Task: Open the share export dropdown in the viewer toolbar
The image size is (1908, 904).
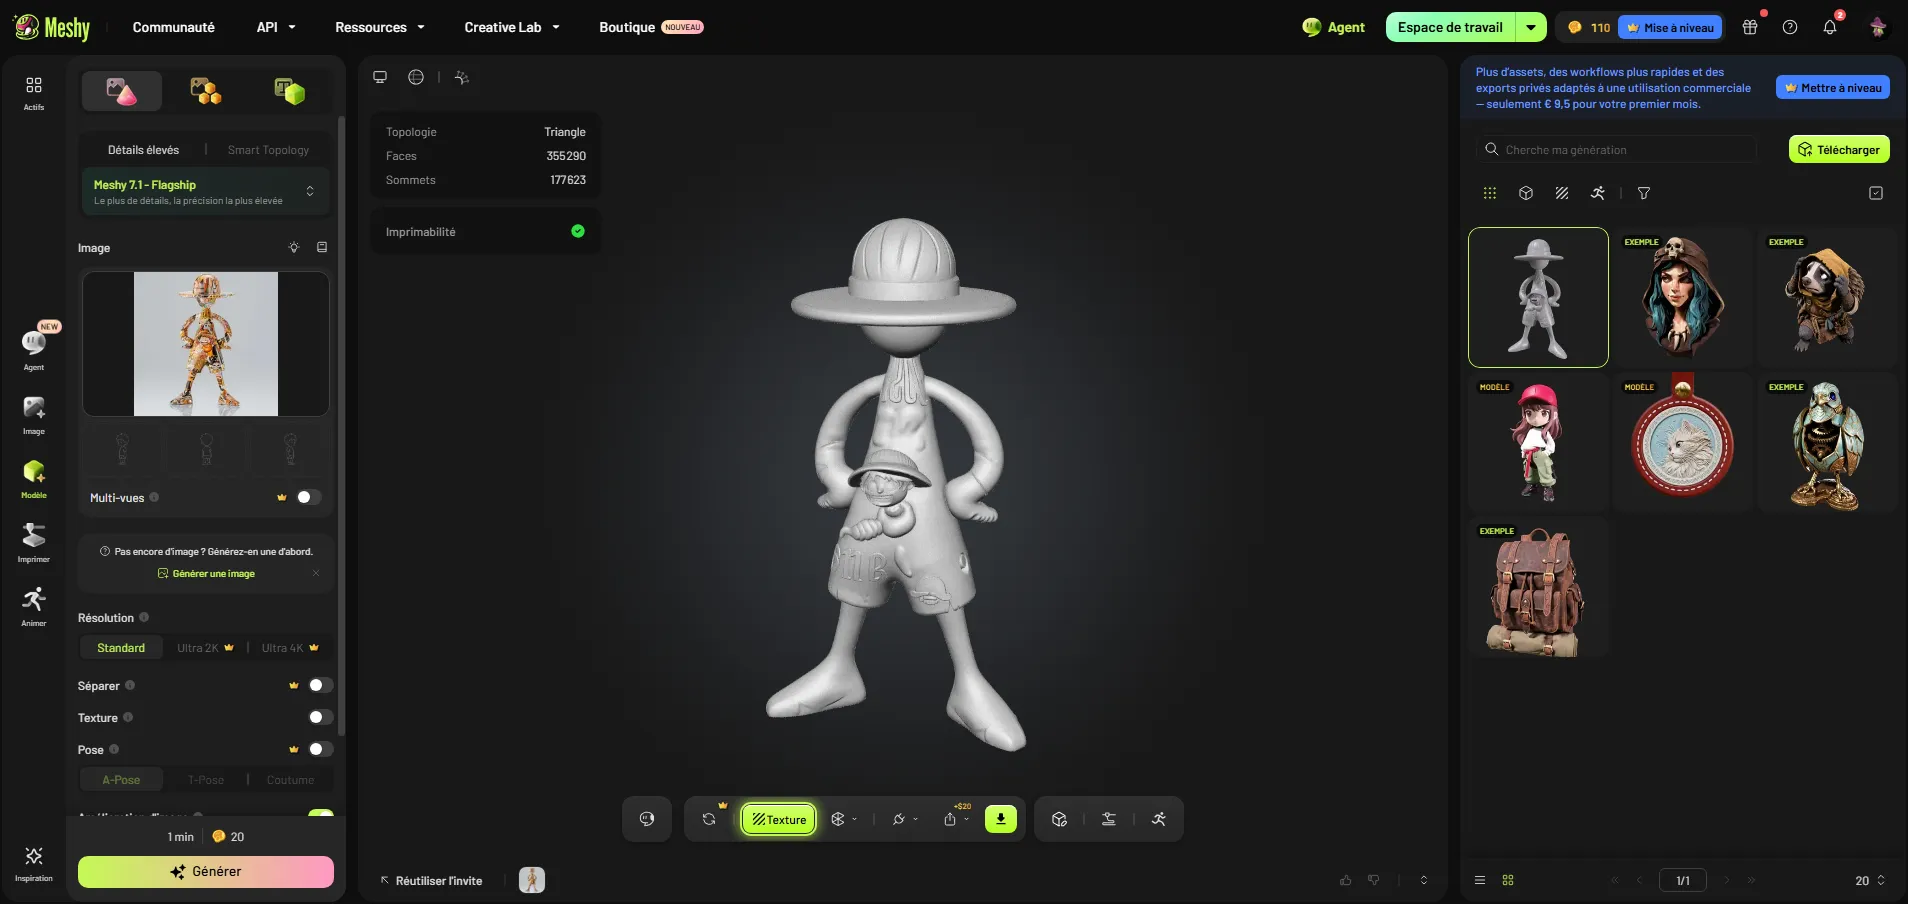Action: click(956, 819)
